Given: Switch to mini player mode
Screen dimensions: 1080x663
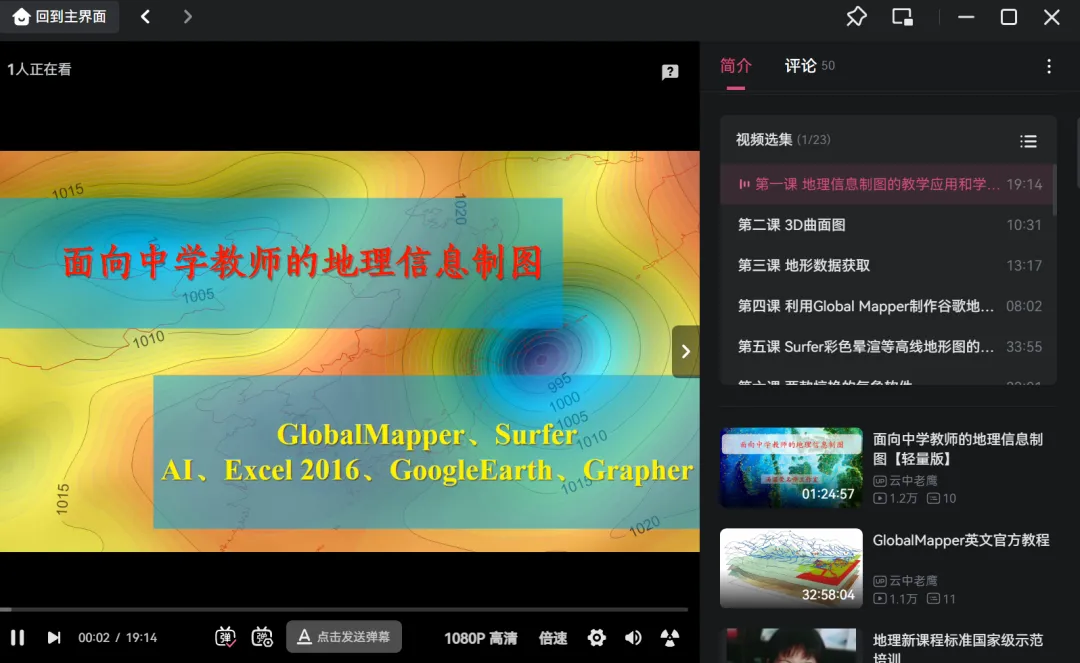Looking at the screenshot, I should click(x=902, y=17).
